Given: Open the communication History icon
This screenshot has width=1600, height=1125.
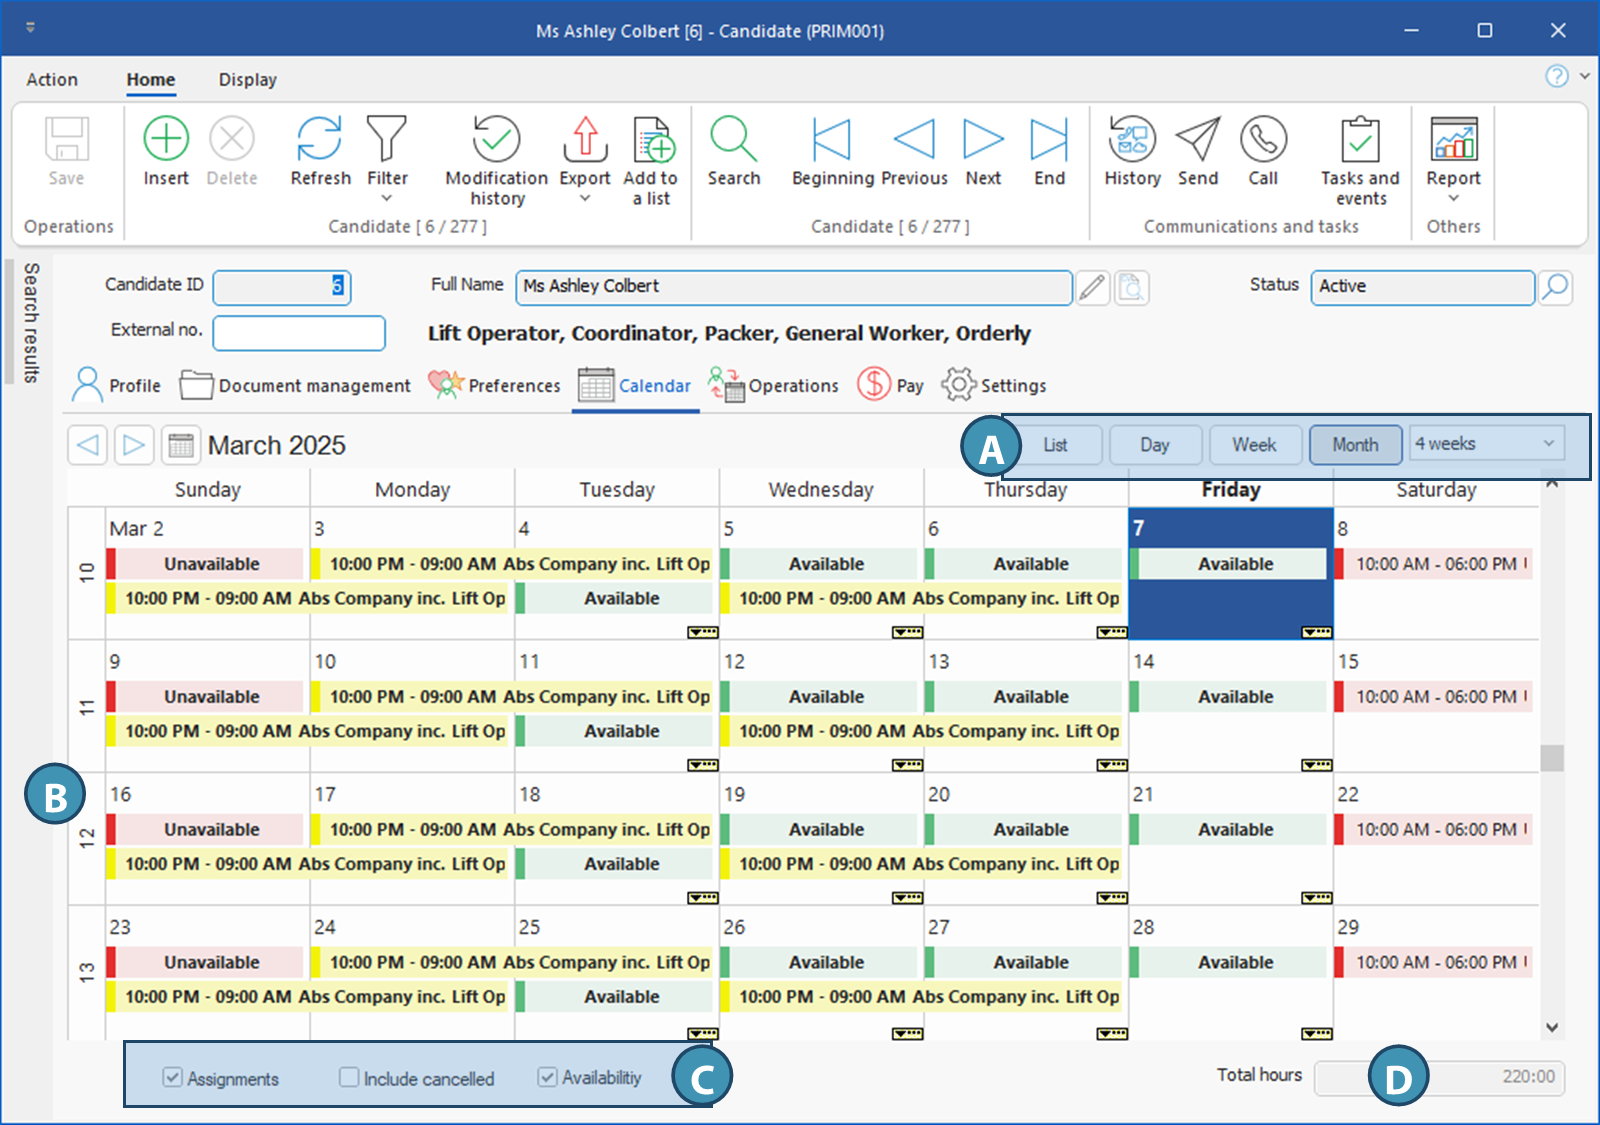Looking at the screenshot, I should [x=1132, y=139].
